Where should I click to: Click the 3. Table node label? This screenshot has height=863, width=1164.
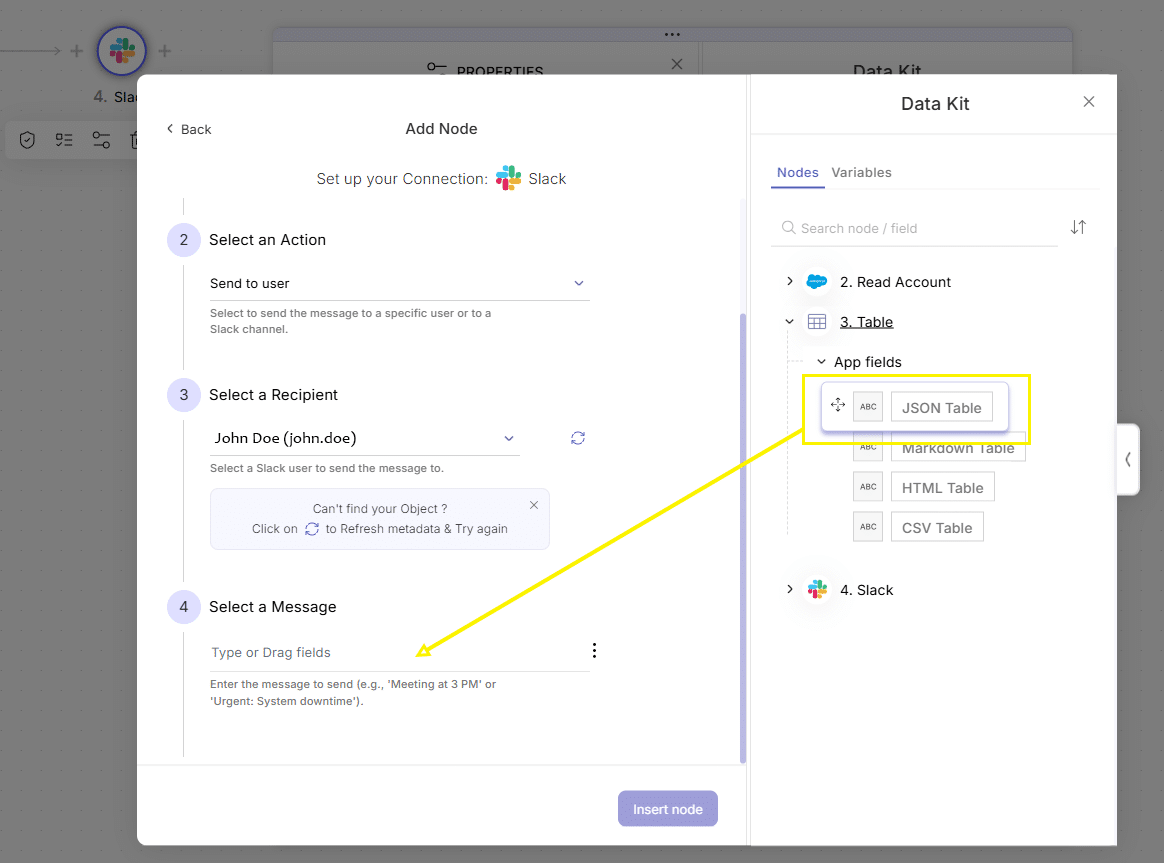[866, 322]
